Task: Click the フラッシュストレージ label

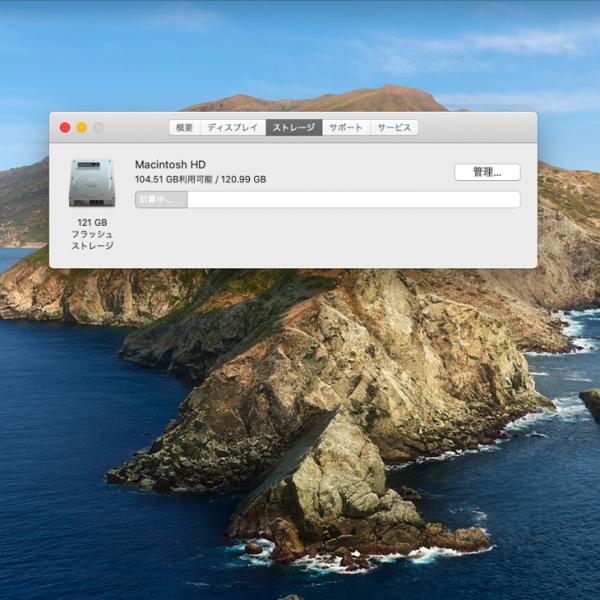Action: 92,240
